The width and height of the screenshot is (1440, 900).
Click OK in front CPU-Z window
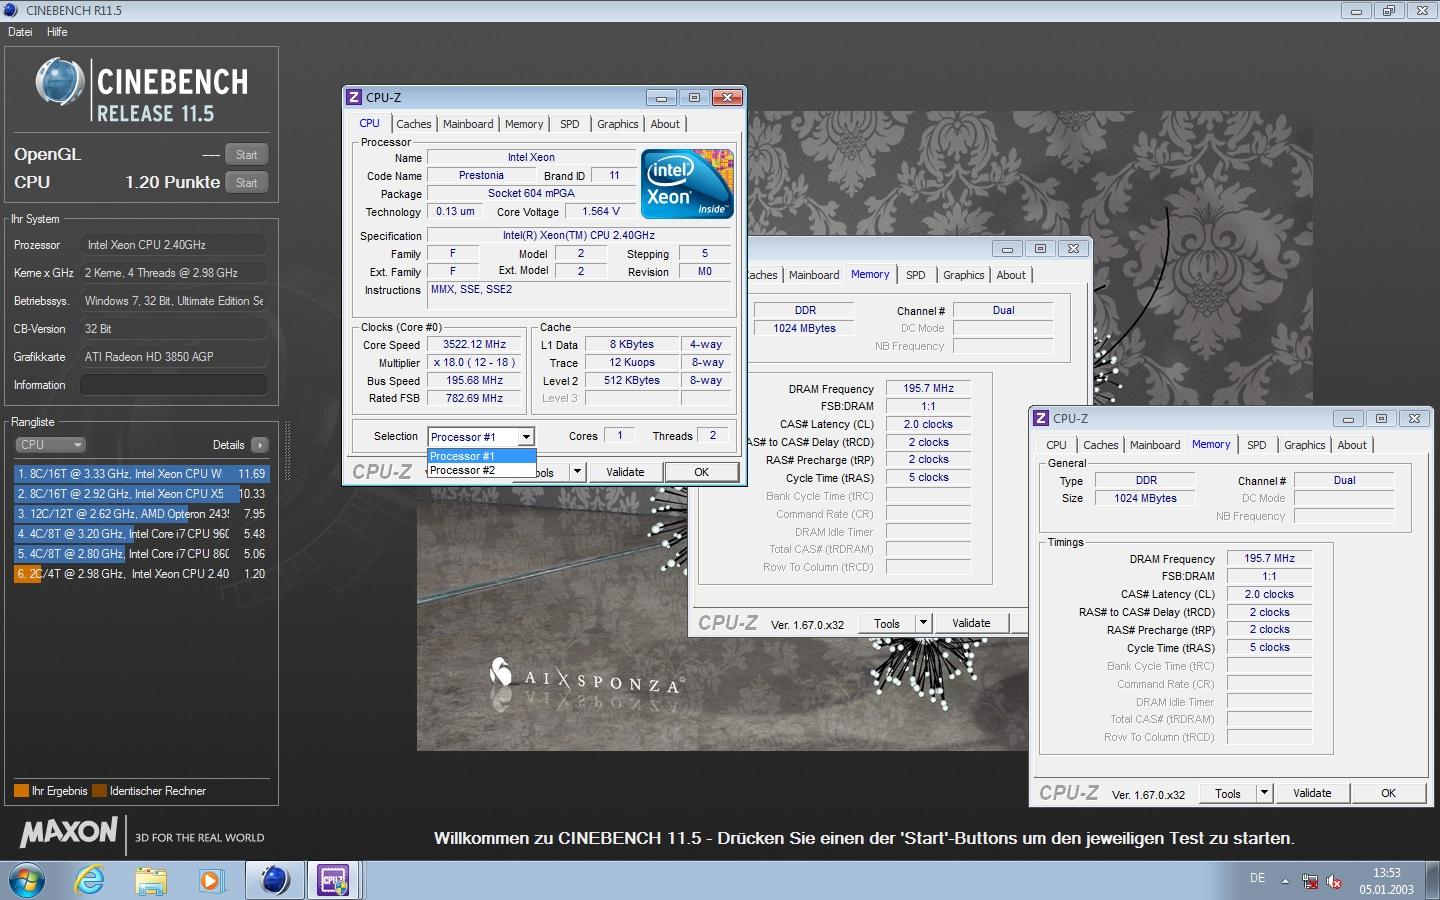click(701, 472)
